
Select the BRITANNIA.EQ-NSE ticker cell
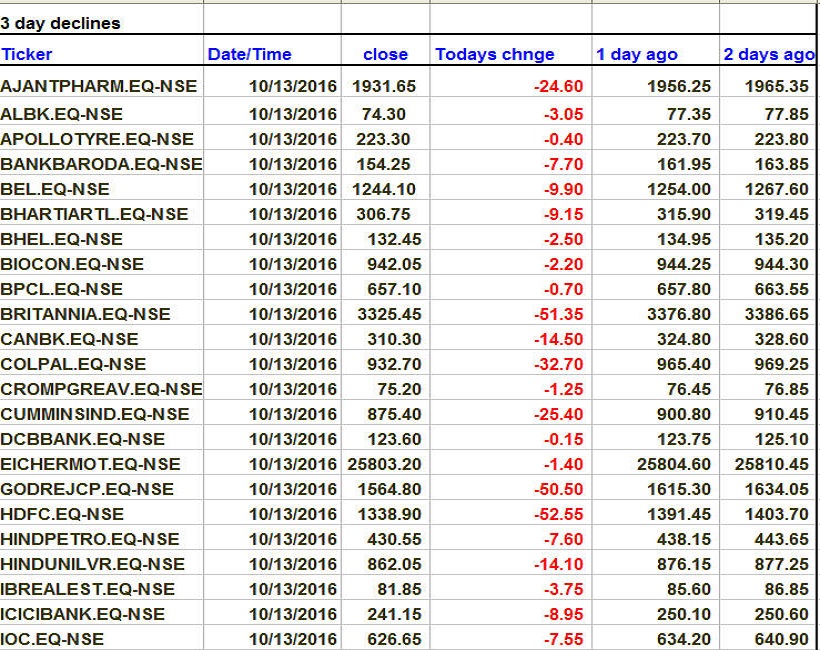[86, 314]
